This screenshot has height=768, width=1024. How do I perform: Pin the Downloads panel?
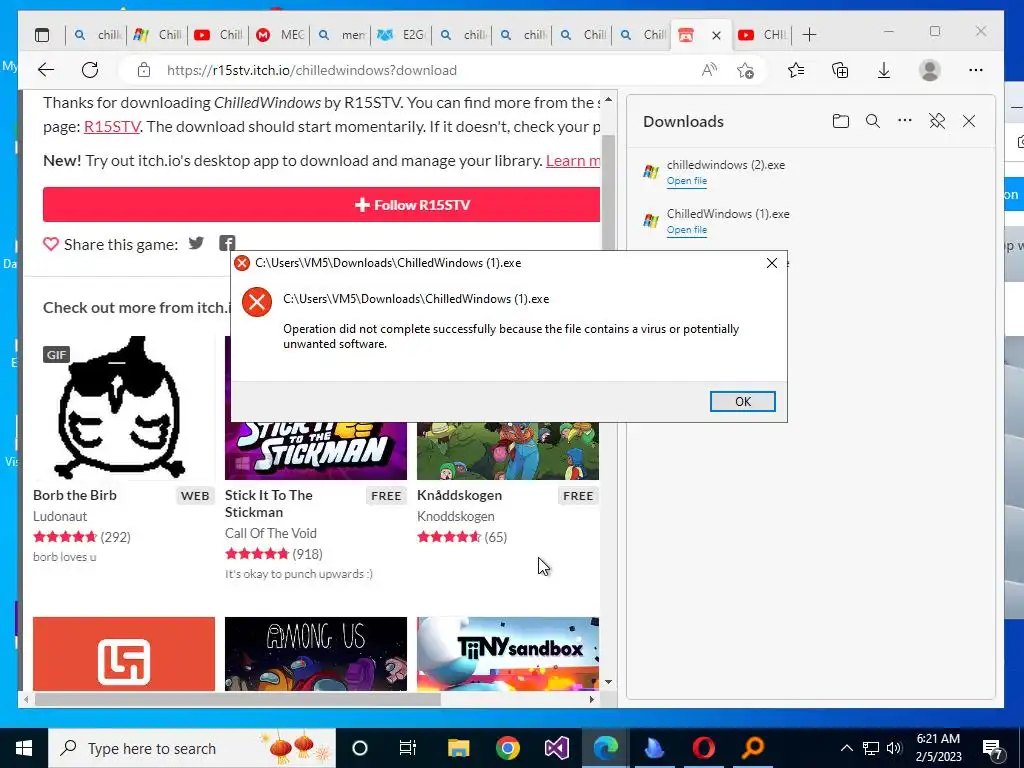click(x=937, y=121)
